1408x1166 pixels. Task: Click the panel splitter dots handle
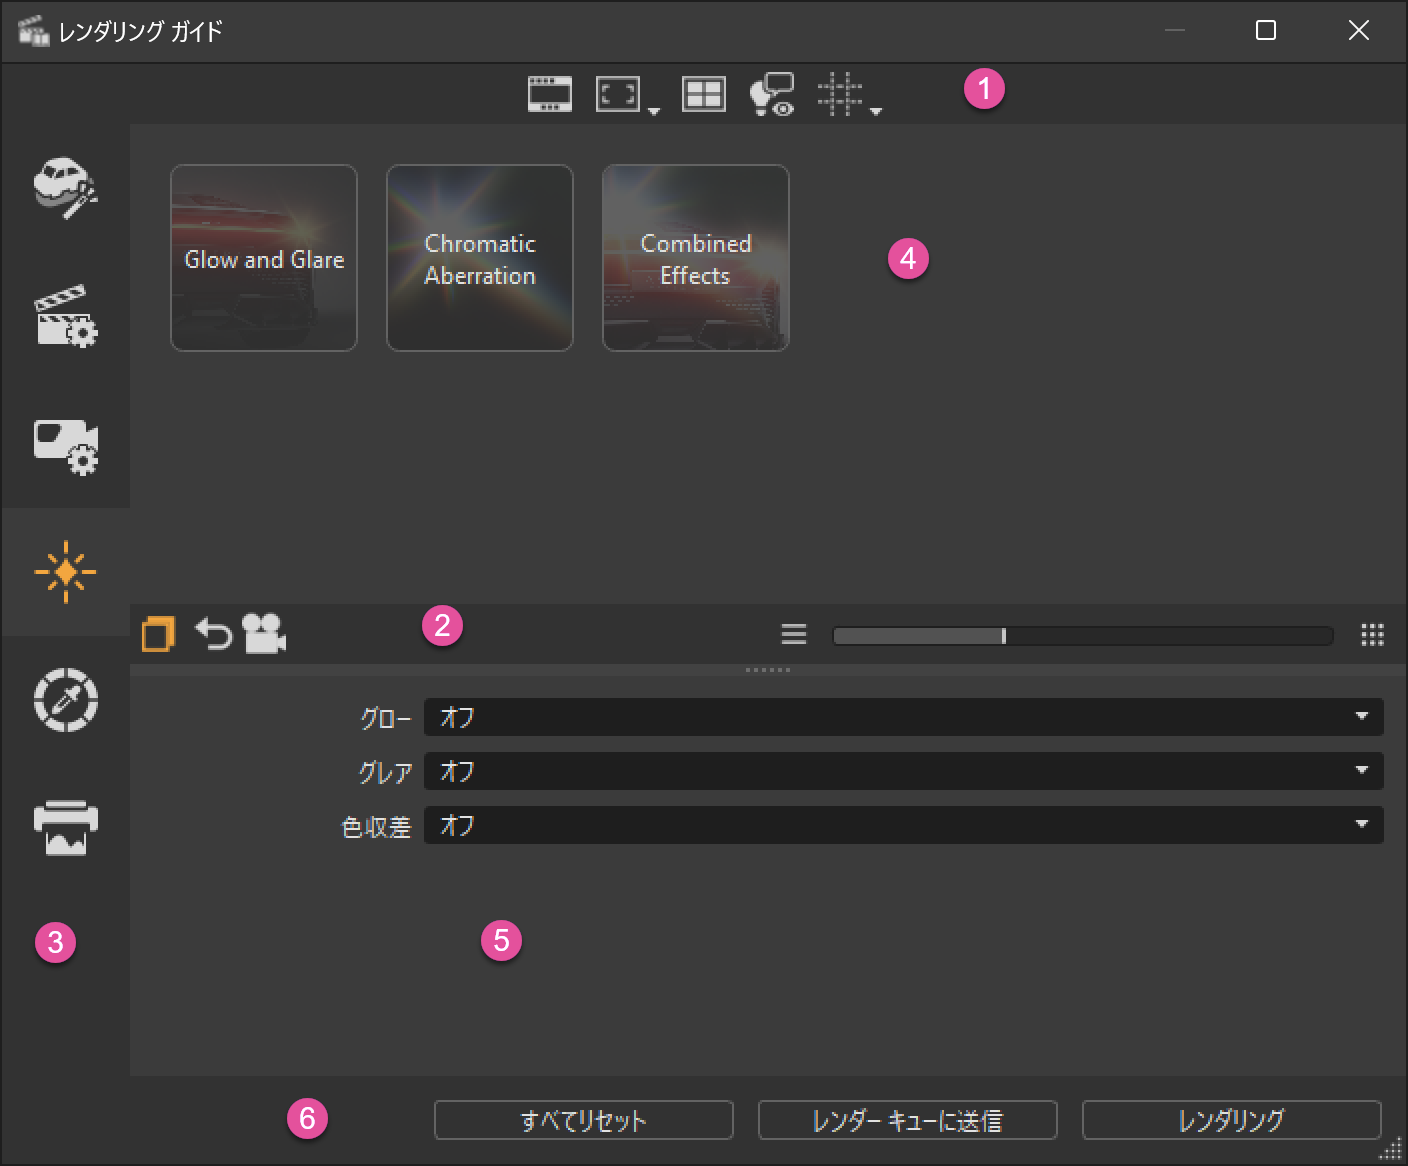point(768,670)
